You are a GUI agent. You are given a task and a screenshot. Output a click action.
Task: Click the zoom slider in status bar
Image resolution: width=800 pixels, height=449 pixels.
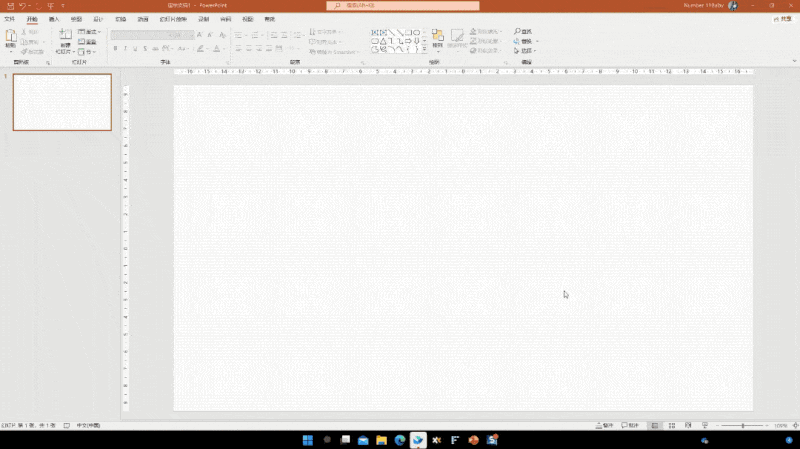click(742, 426)
